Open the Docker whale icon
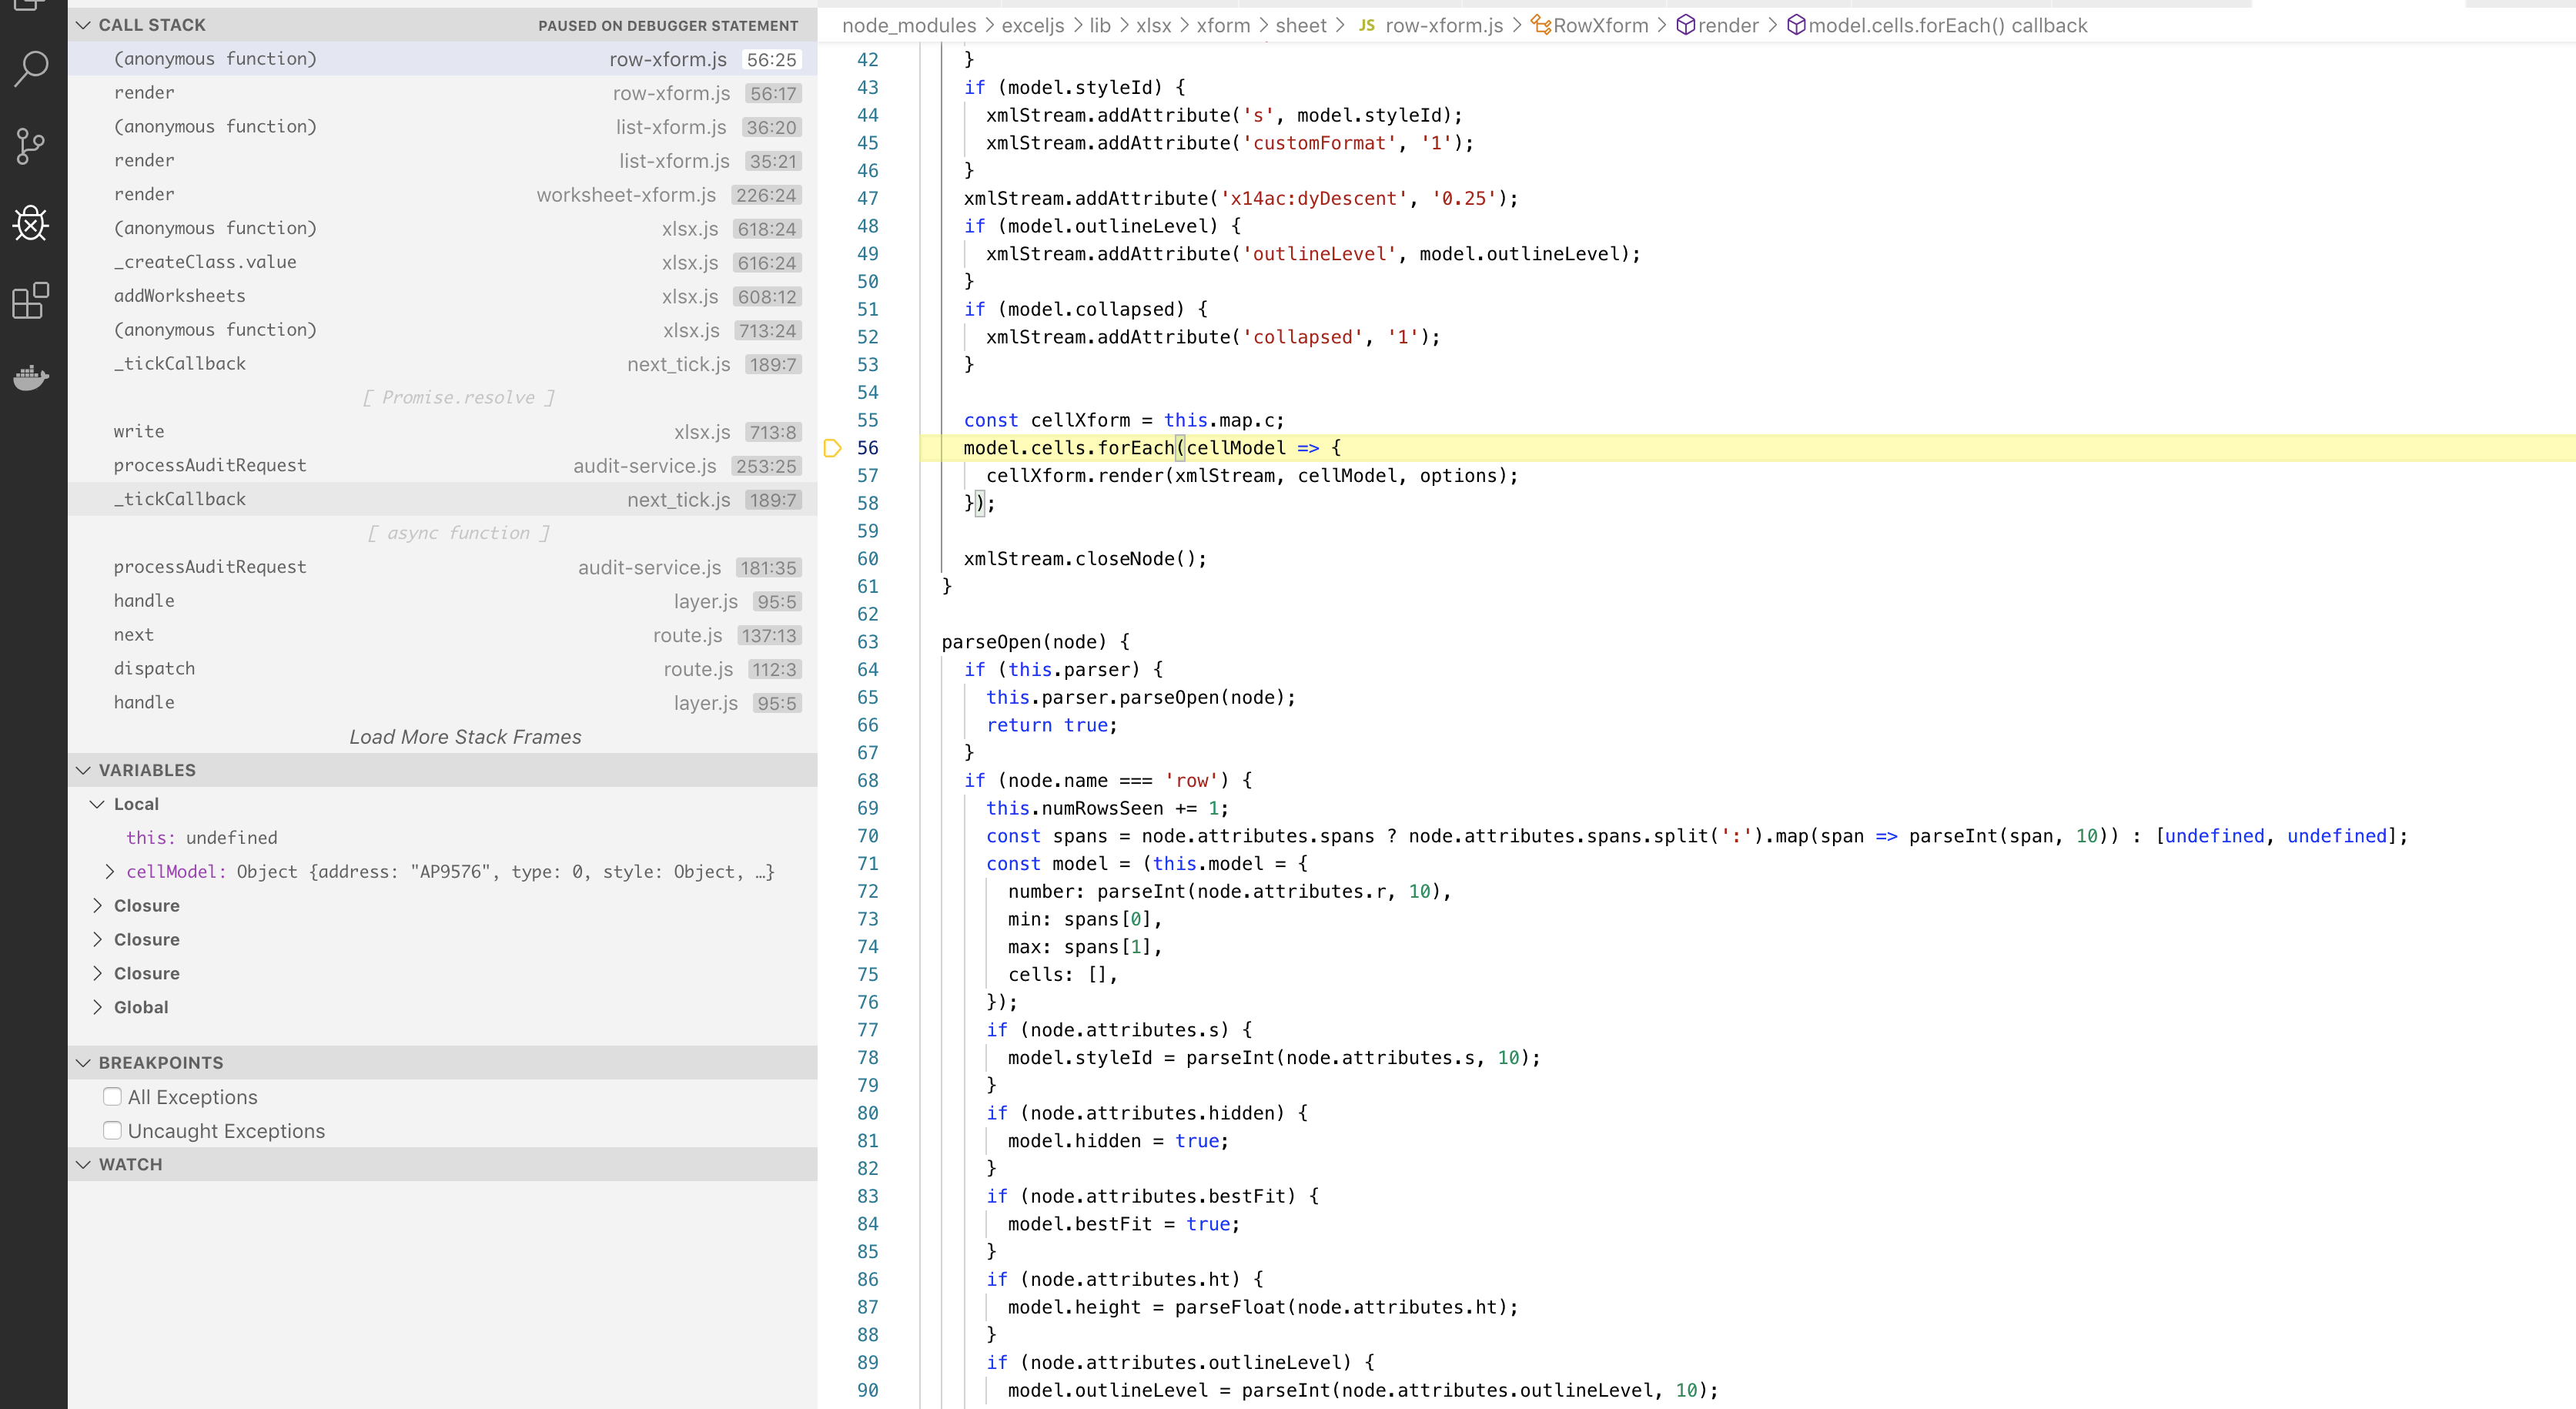The height and width of the screenshot is (1409, 2576). click(x=32, y=377)
